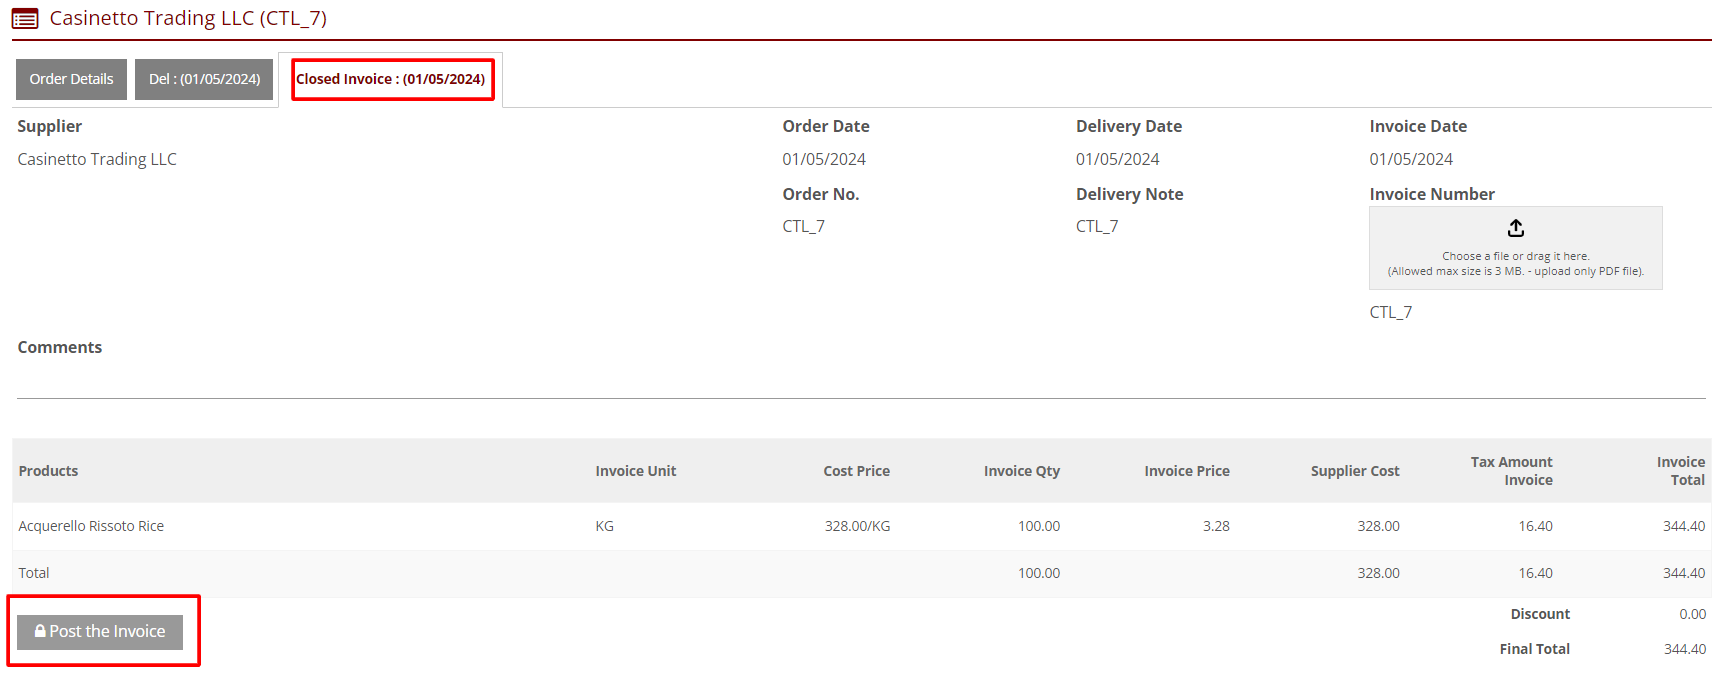Image resolution: width=1719 pixels, height=676 pixels.
Task: Click the Products column header
Action: point(48,471)
